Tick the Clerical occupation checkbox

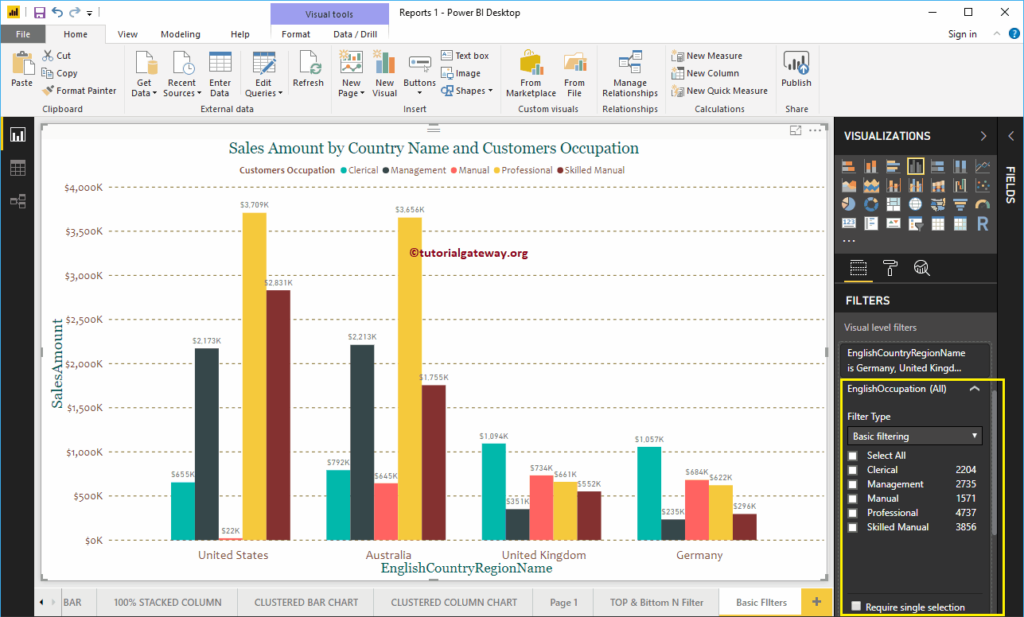pos(852,470)
